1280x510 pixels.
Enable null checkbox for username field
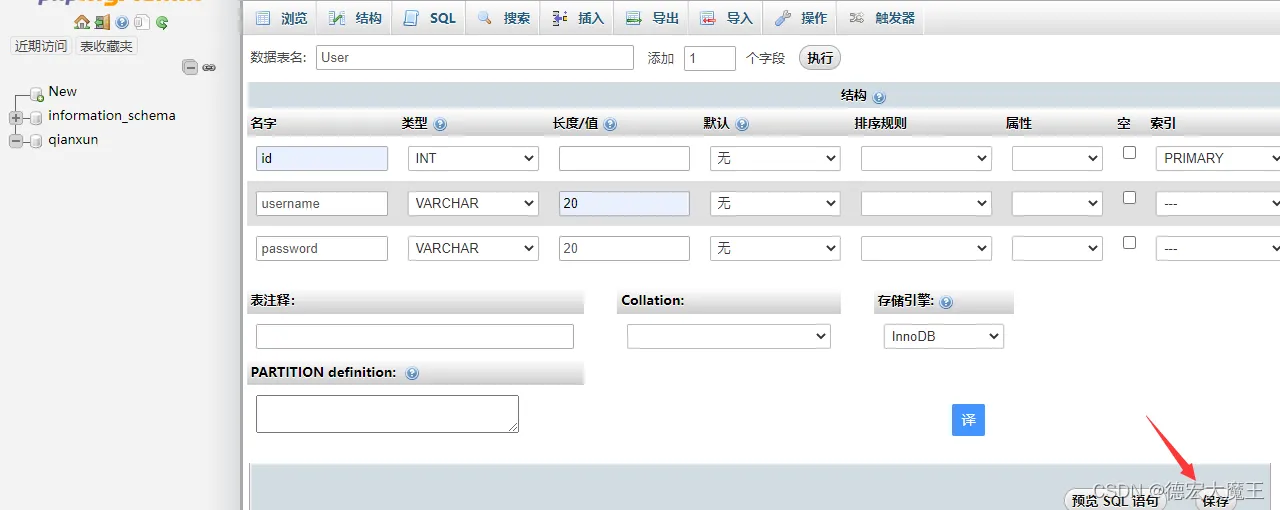[x=1129, y=198]
